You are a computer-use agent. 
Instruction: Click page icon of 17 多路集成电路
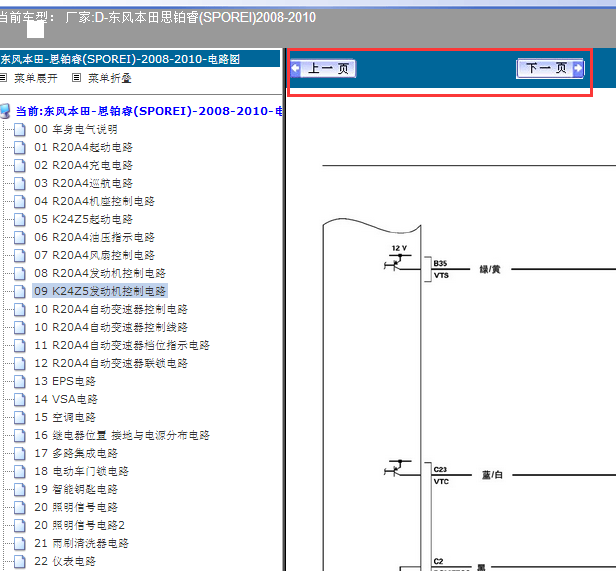point(20,453)
